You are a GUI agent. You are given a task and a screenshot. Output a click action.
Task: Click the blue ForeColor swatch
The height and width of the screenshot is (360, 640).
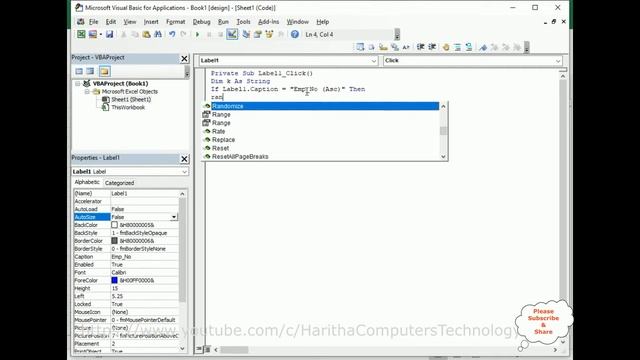coord(114,280)
